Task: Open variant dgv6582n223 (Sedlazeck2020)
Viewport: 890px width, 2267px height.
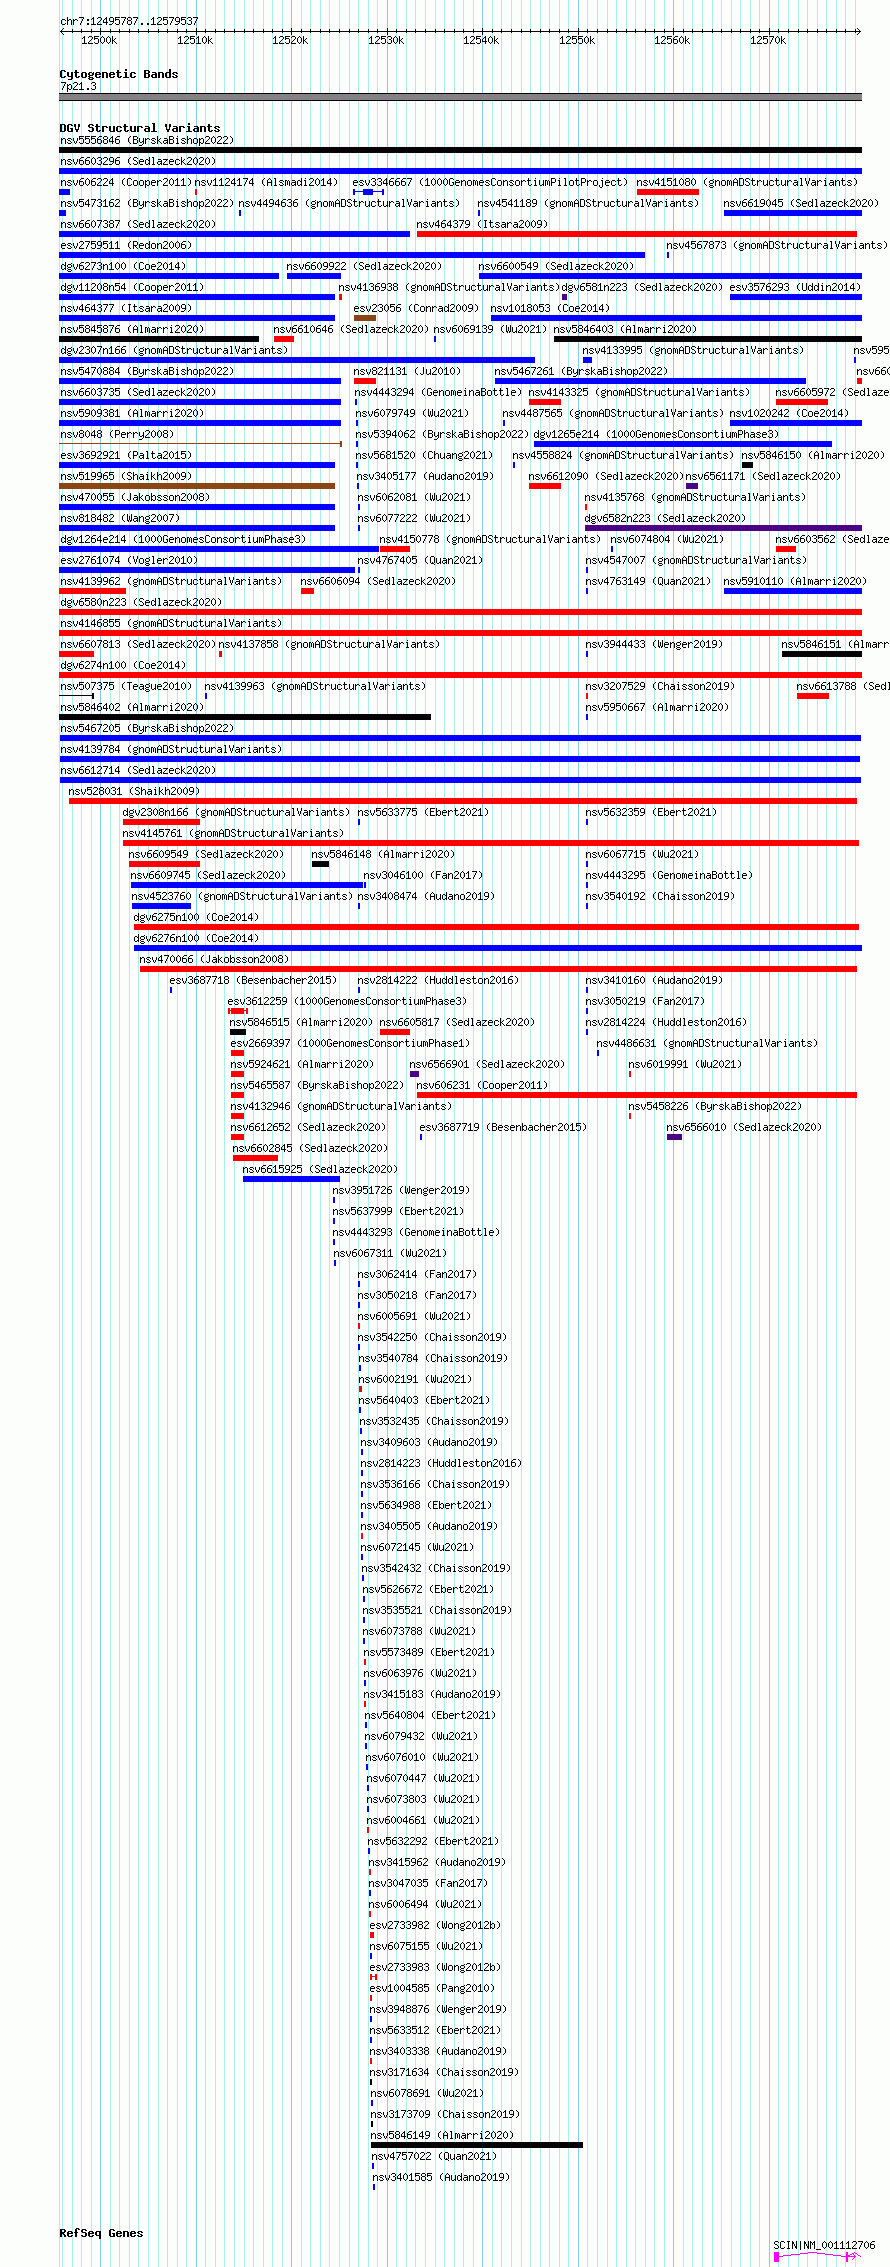Action: pyautogui.click(x=665, y=519)
